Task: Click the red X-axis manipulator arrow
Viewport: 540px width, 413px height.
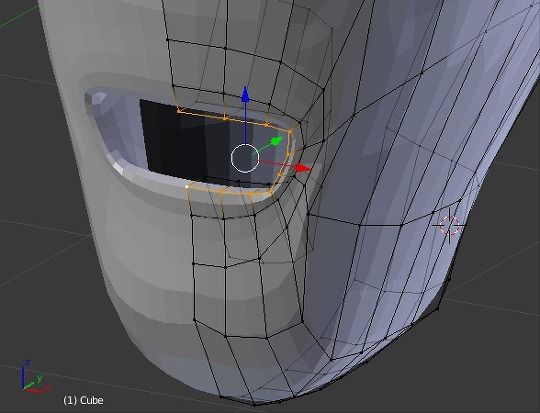Action: [303, 168]
